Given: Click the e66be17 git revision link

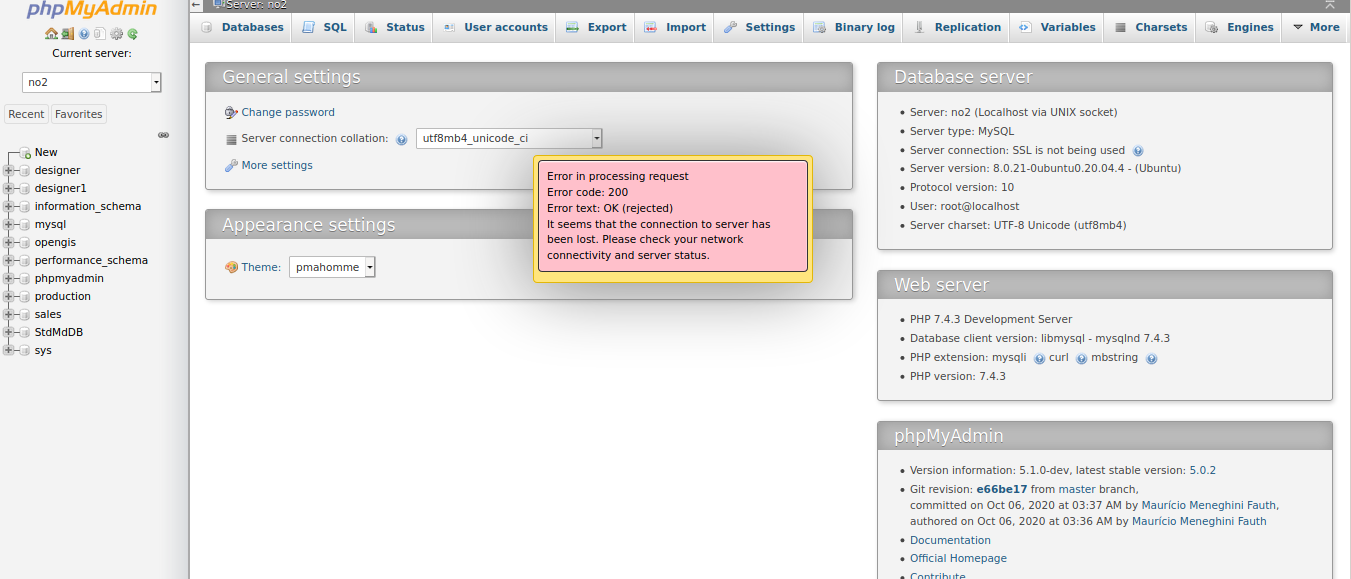Looking at the screenshot, I should [x=1002, y=490].
